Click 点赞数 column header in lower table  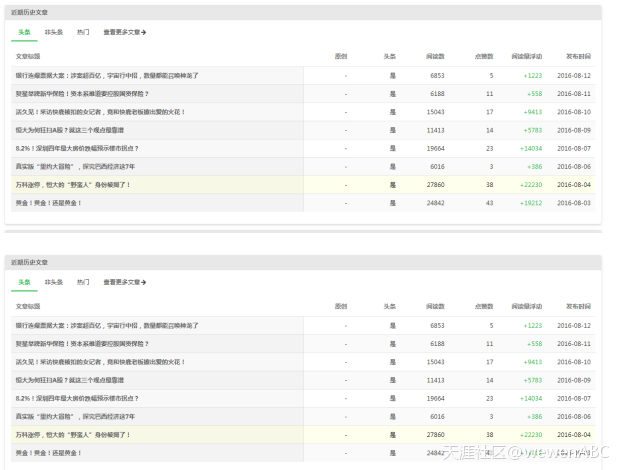483,306
